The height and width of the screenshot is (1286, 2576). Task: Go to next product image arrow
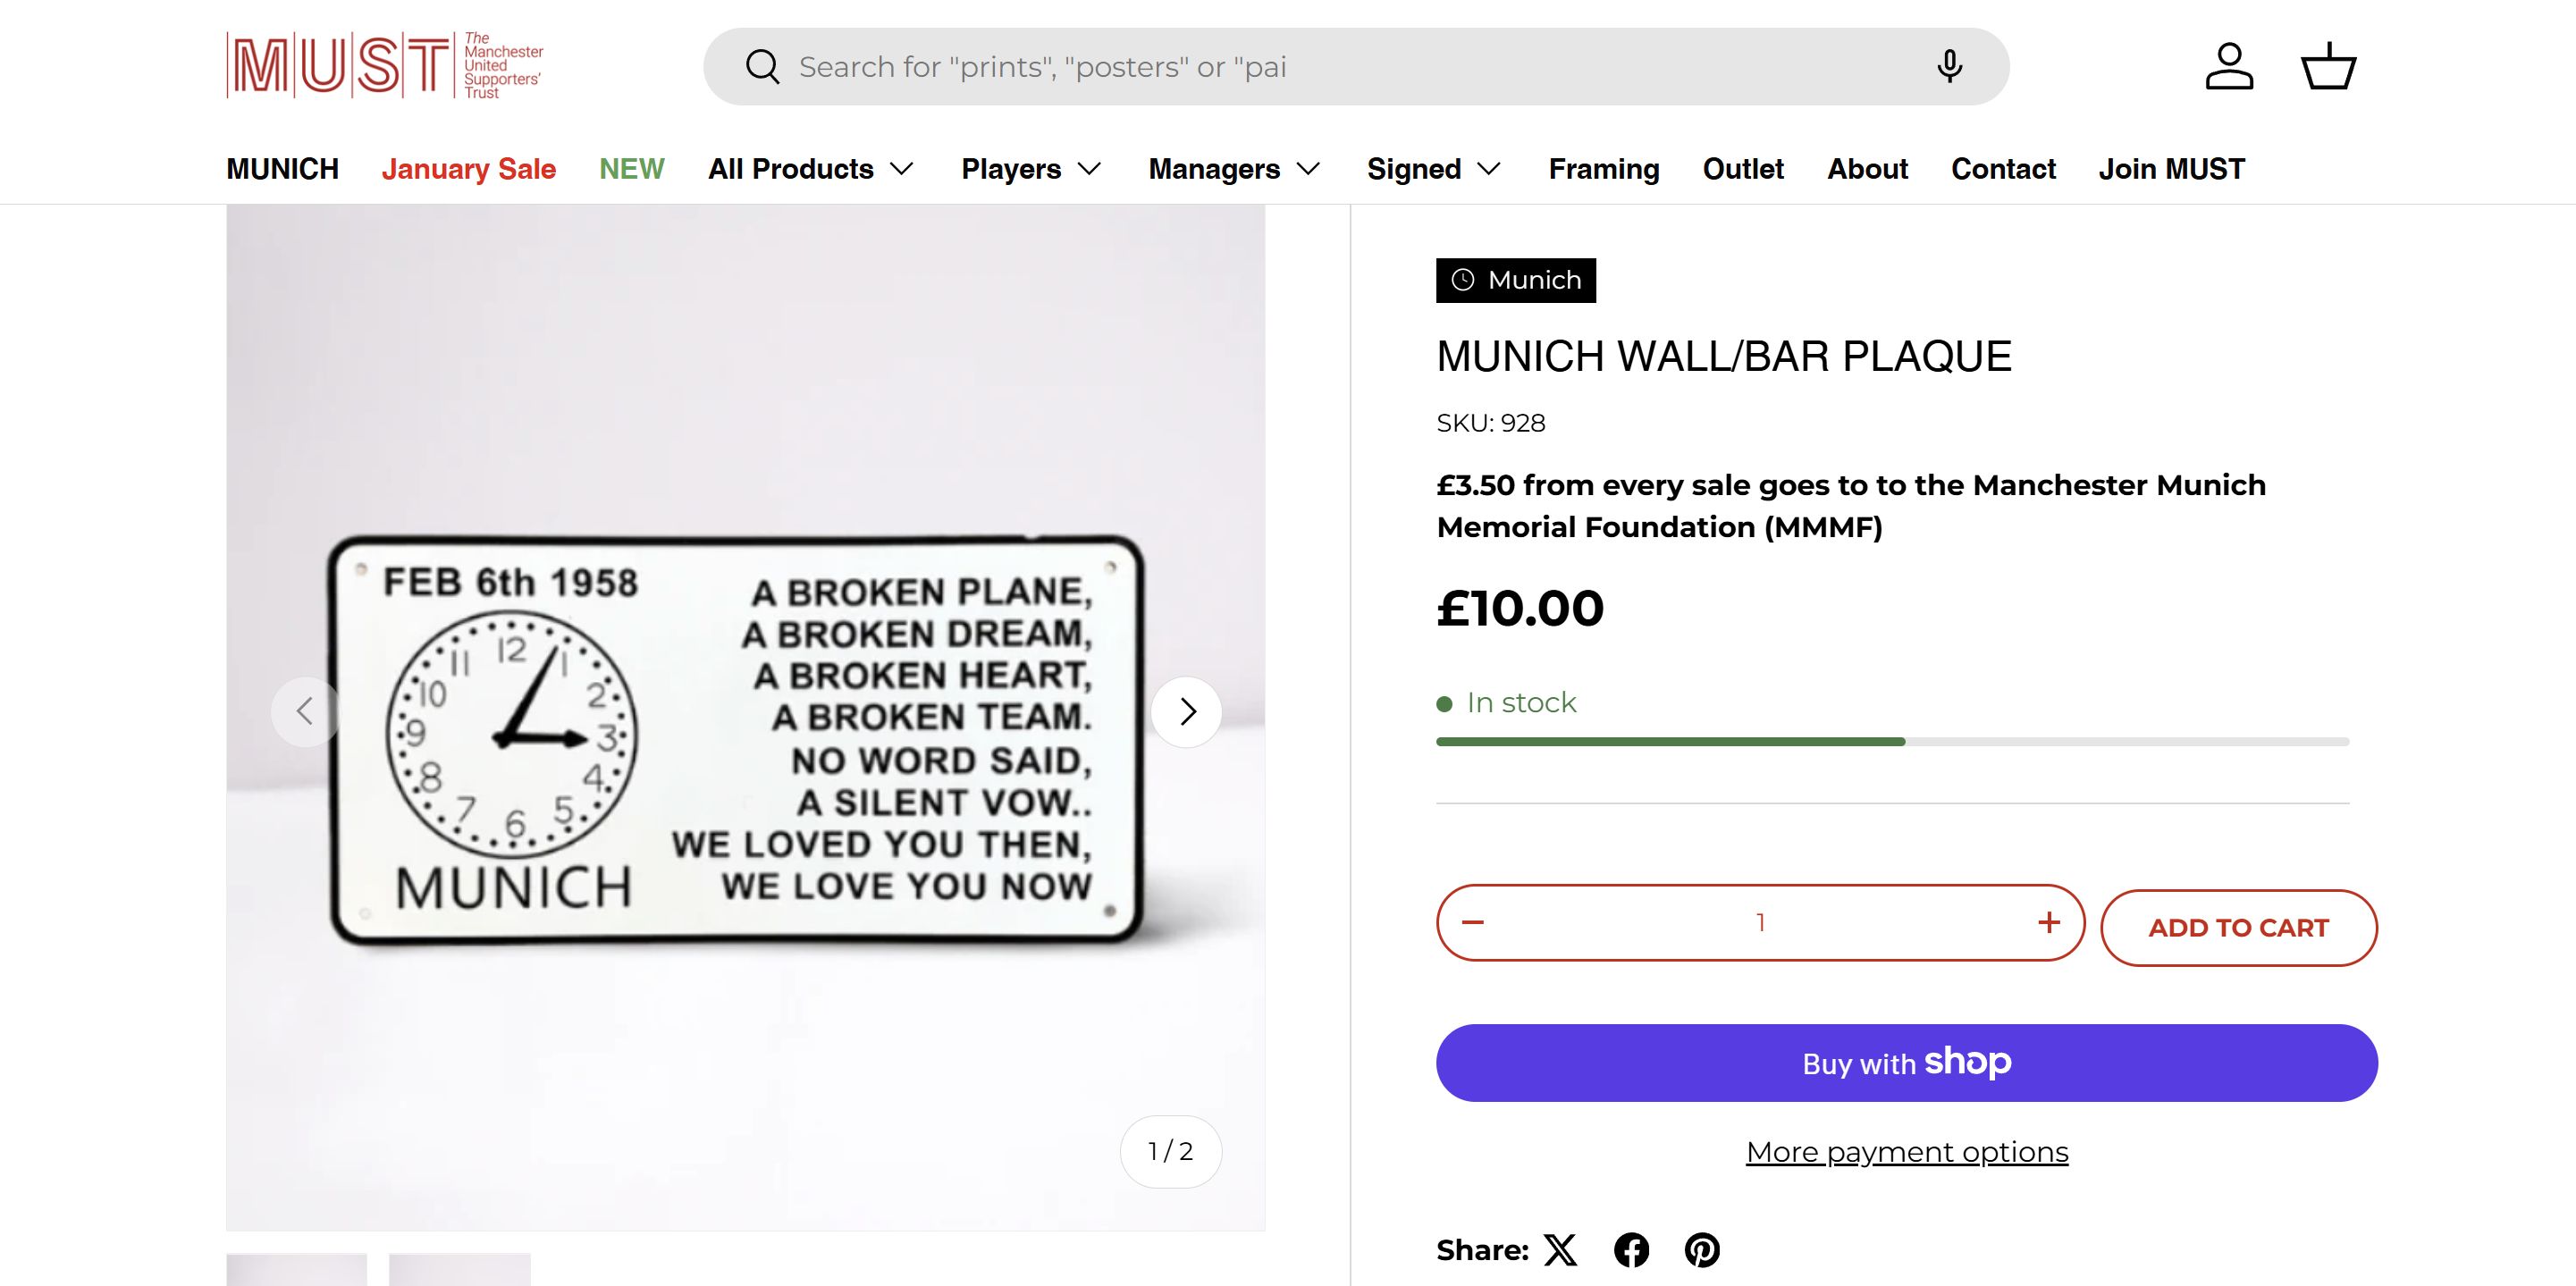1186,712
